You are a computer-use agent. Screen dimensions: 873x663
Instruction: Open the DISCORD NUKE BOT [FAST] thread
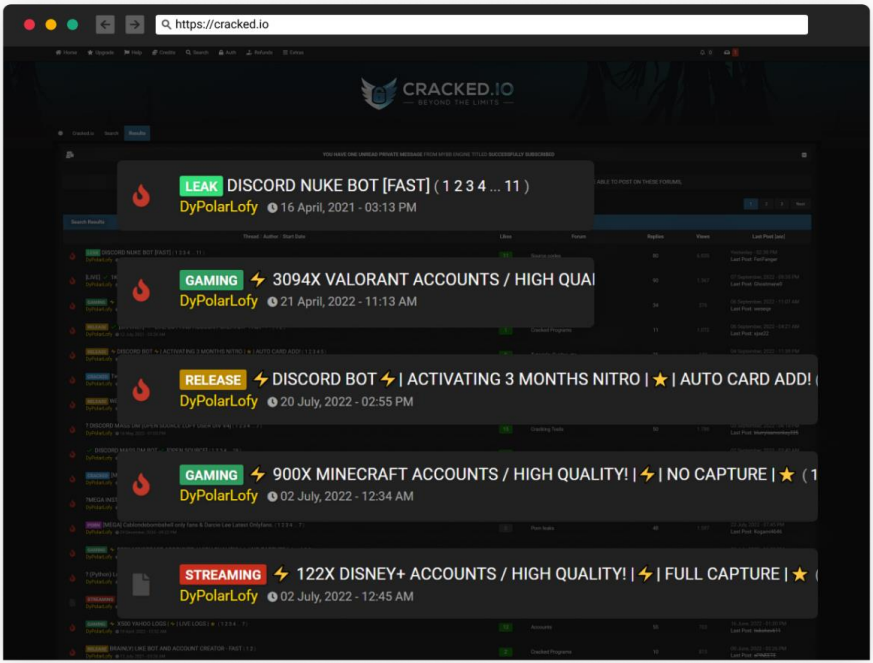(x=328, y=185)
